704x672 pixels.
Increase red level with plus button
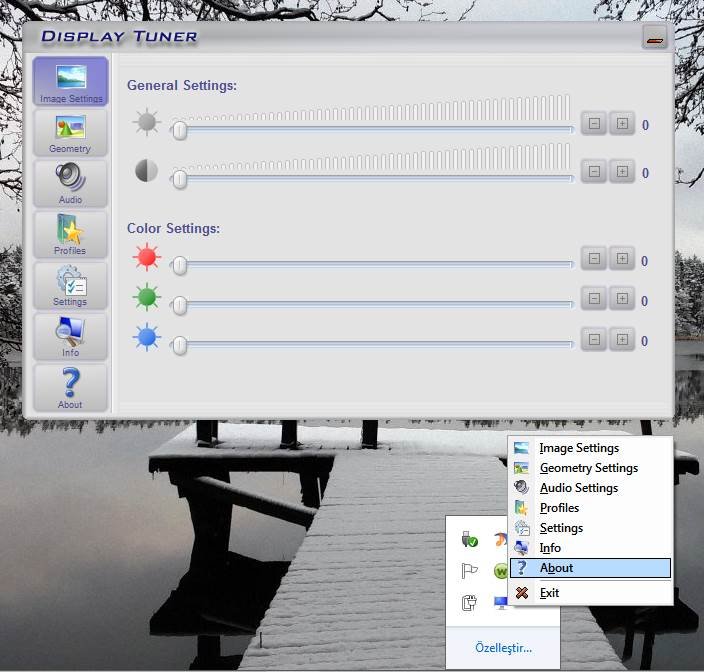(x=622, y=258)
